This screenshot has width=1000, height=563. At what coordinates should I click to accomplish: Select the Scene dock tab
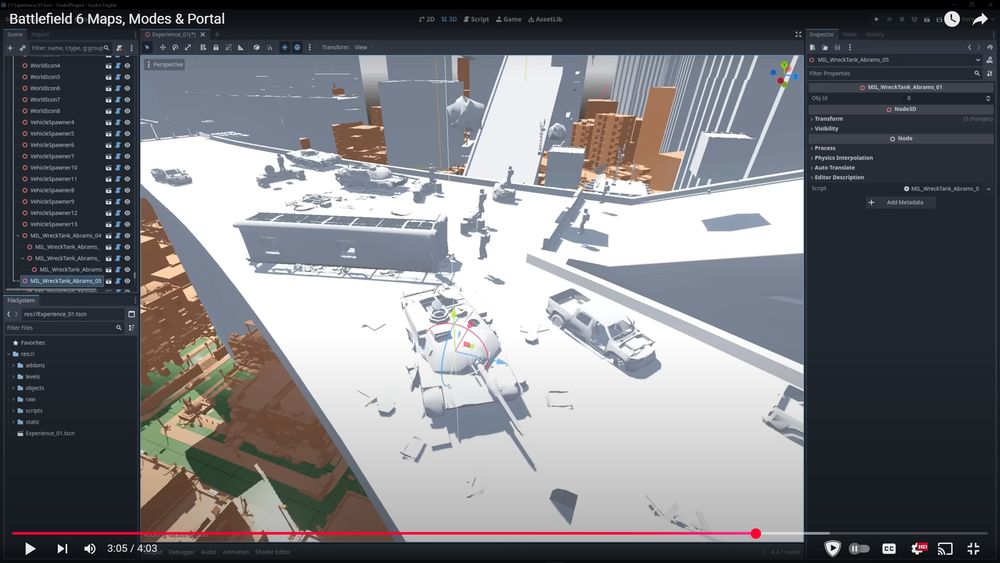tap(15, 34)
